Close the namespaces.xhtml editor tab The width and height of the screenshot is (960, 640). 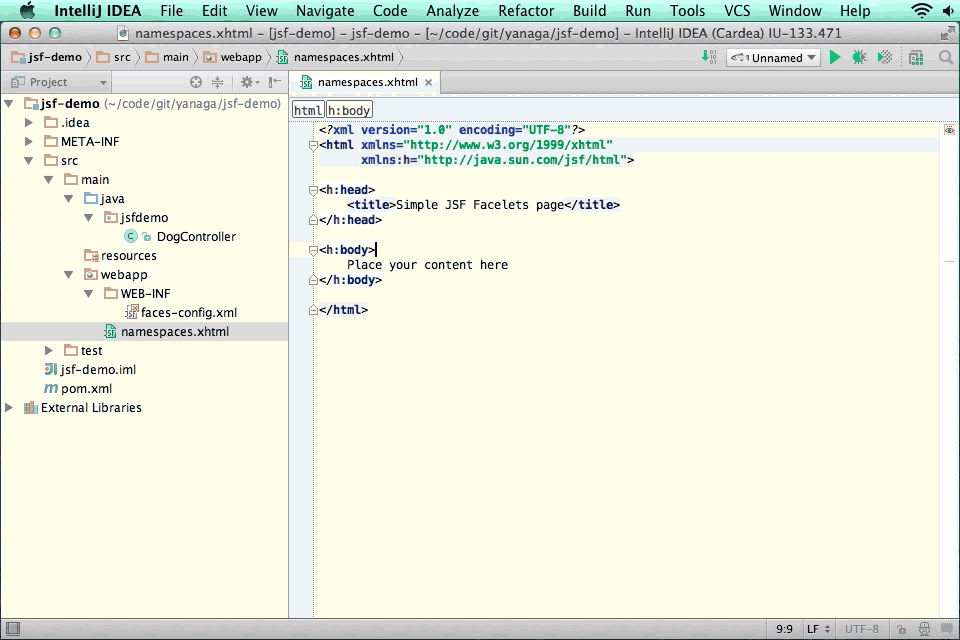click(x=429, y=82)
